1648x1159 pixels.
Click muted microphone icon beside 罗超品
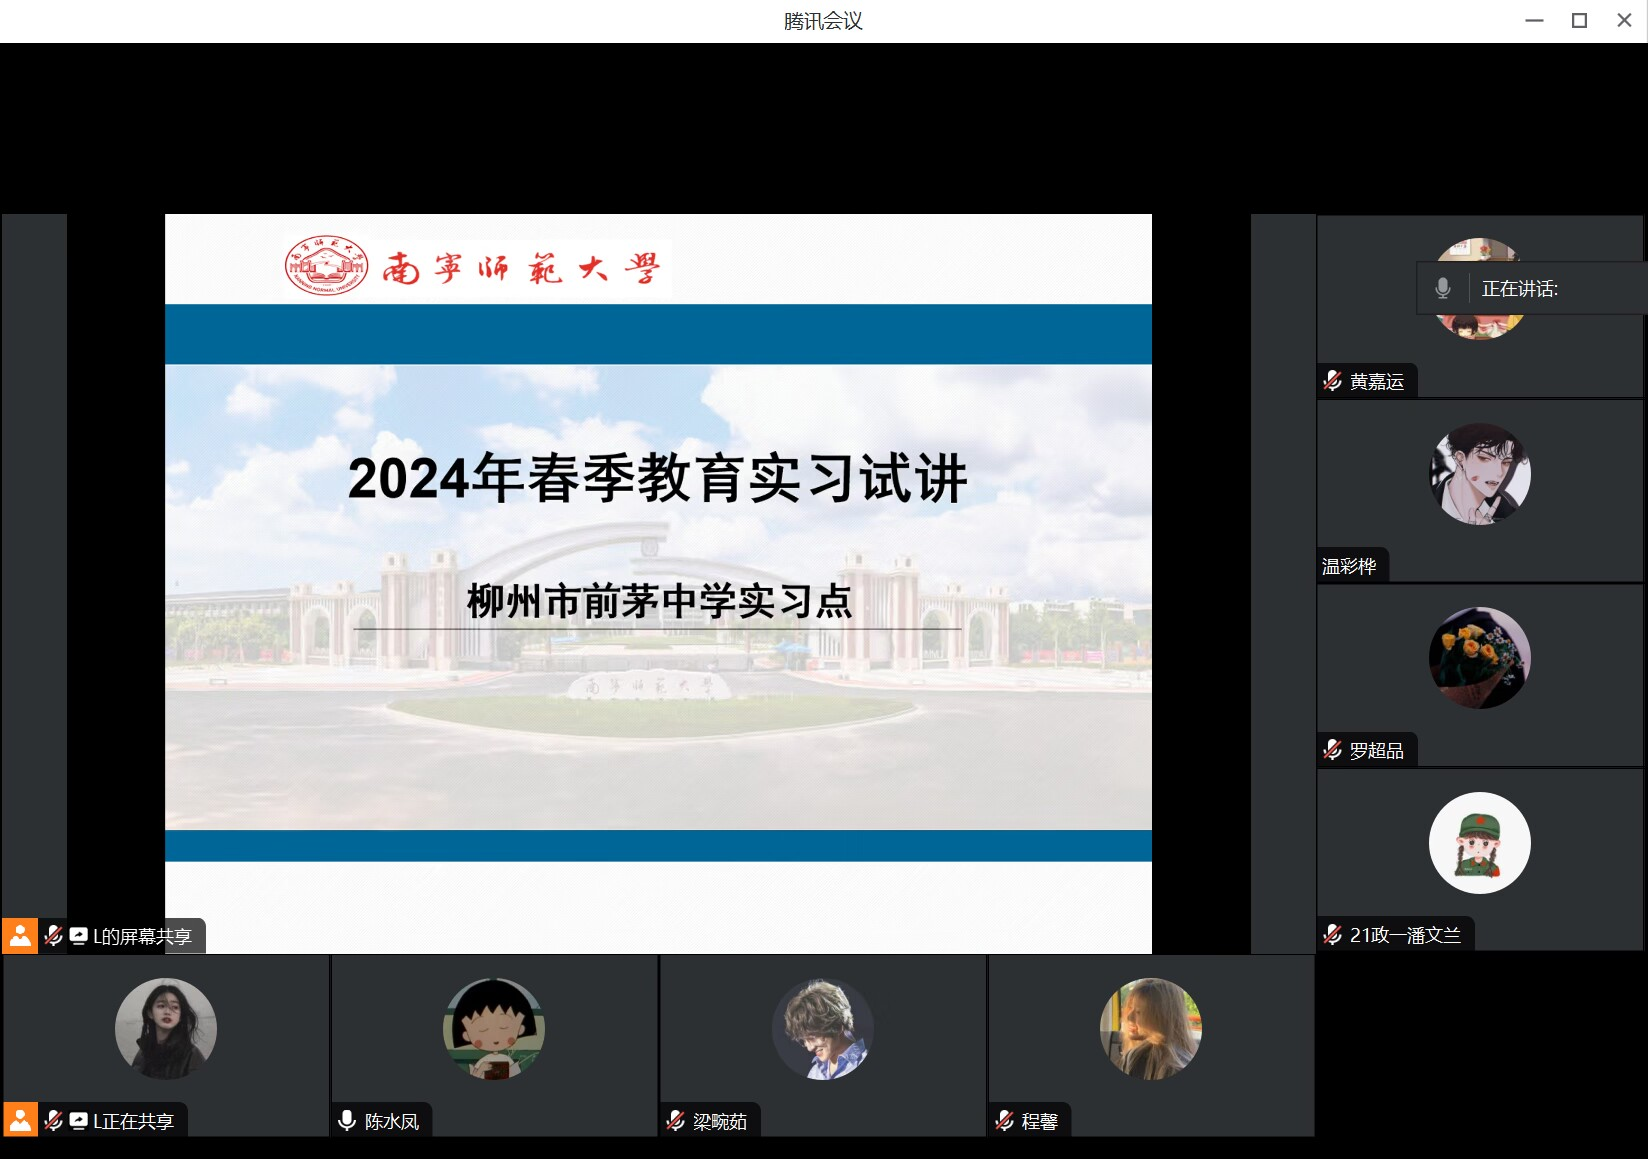coord(1332,750)
